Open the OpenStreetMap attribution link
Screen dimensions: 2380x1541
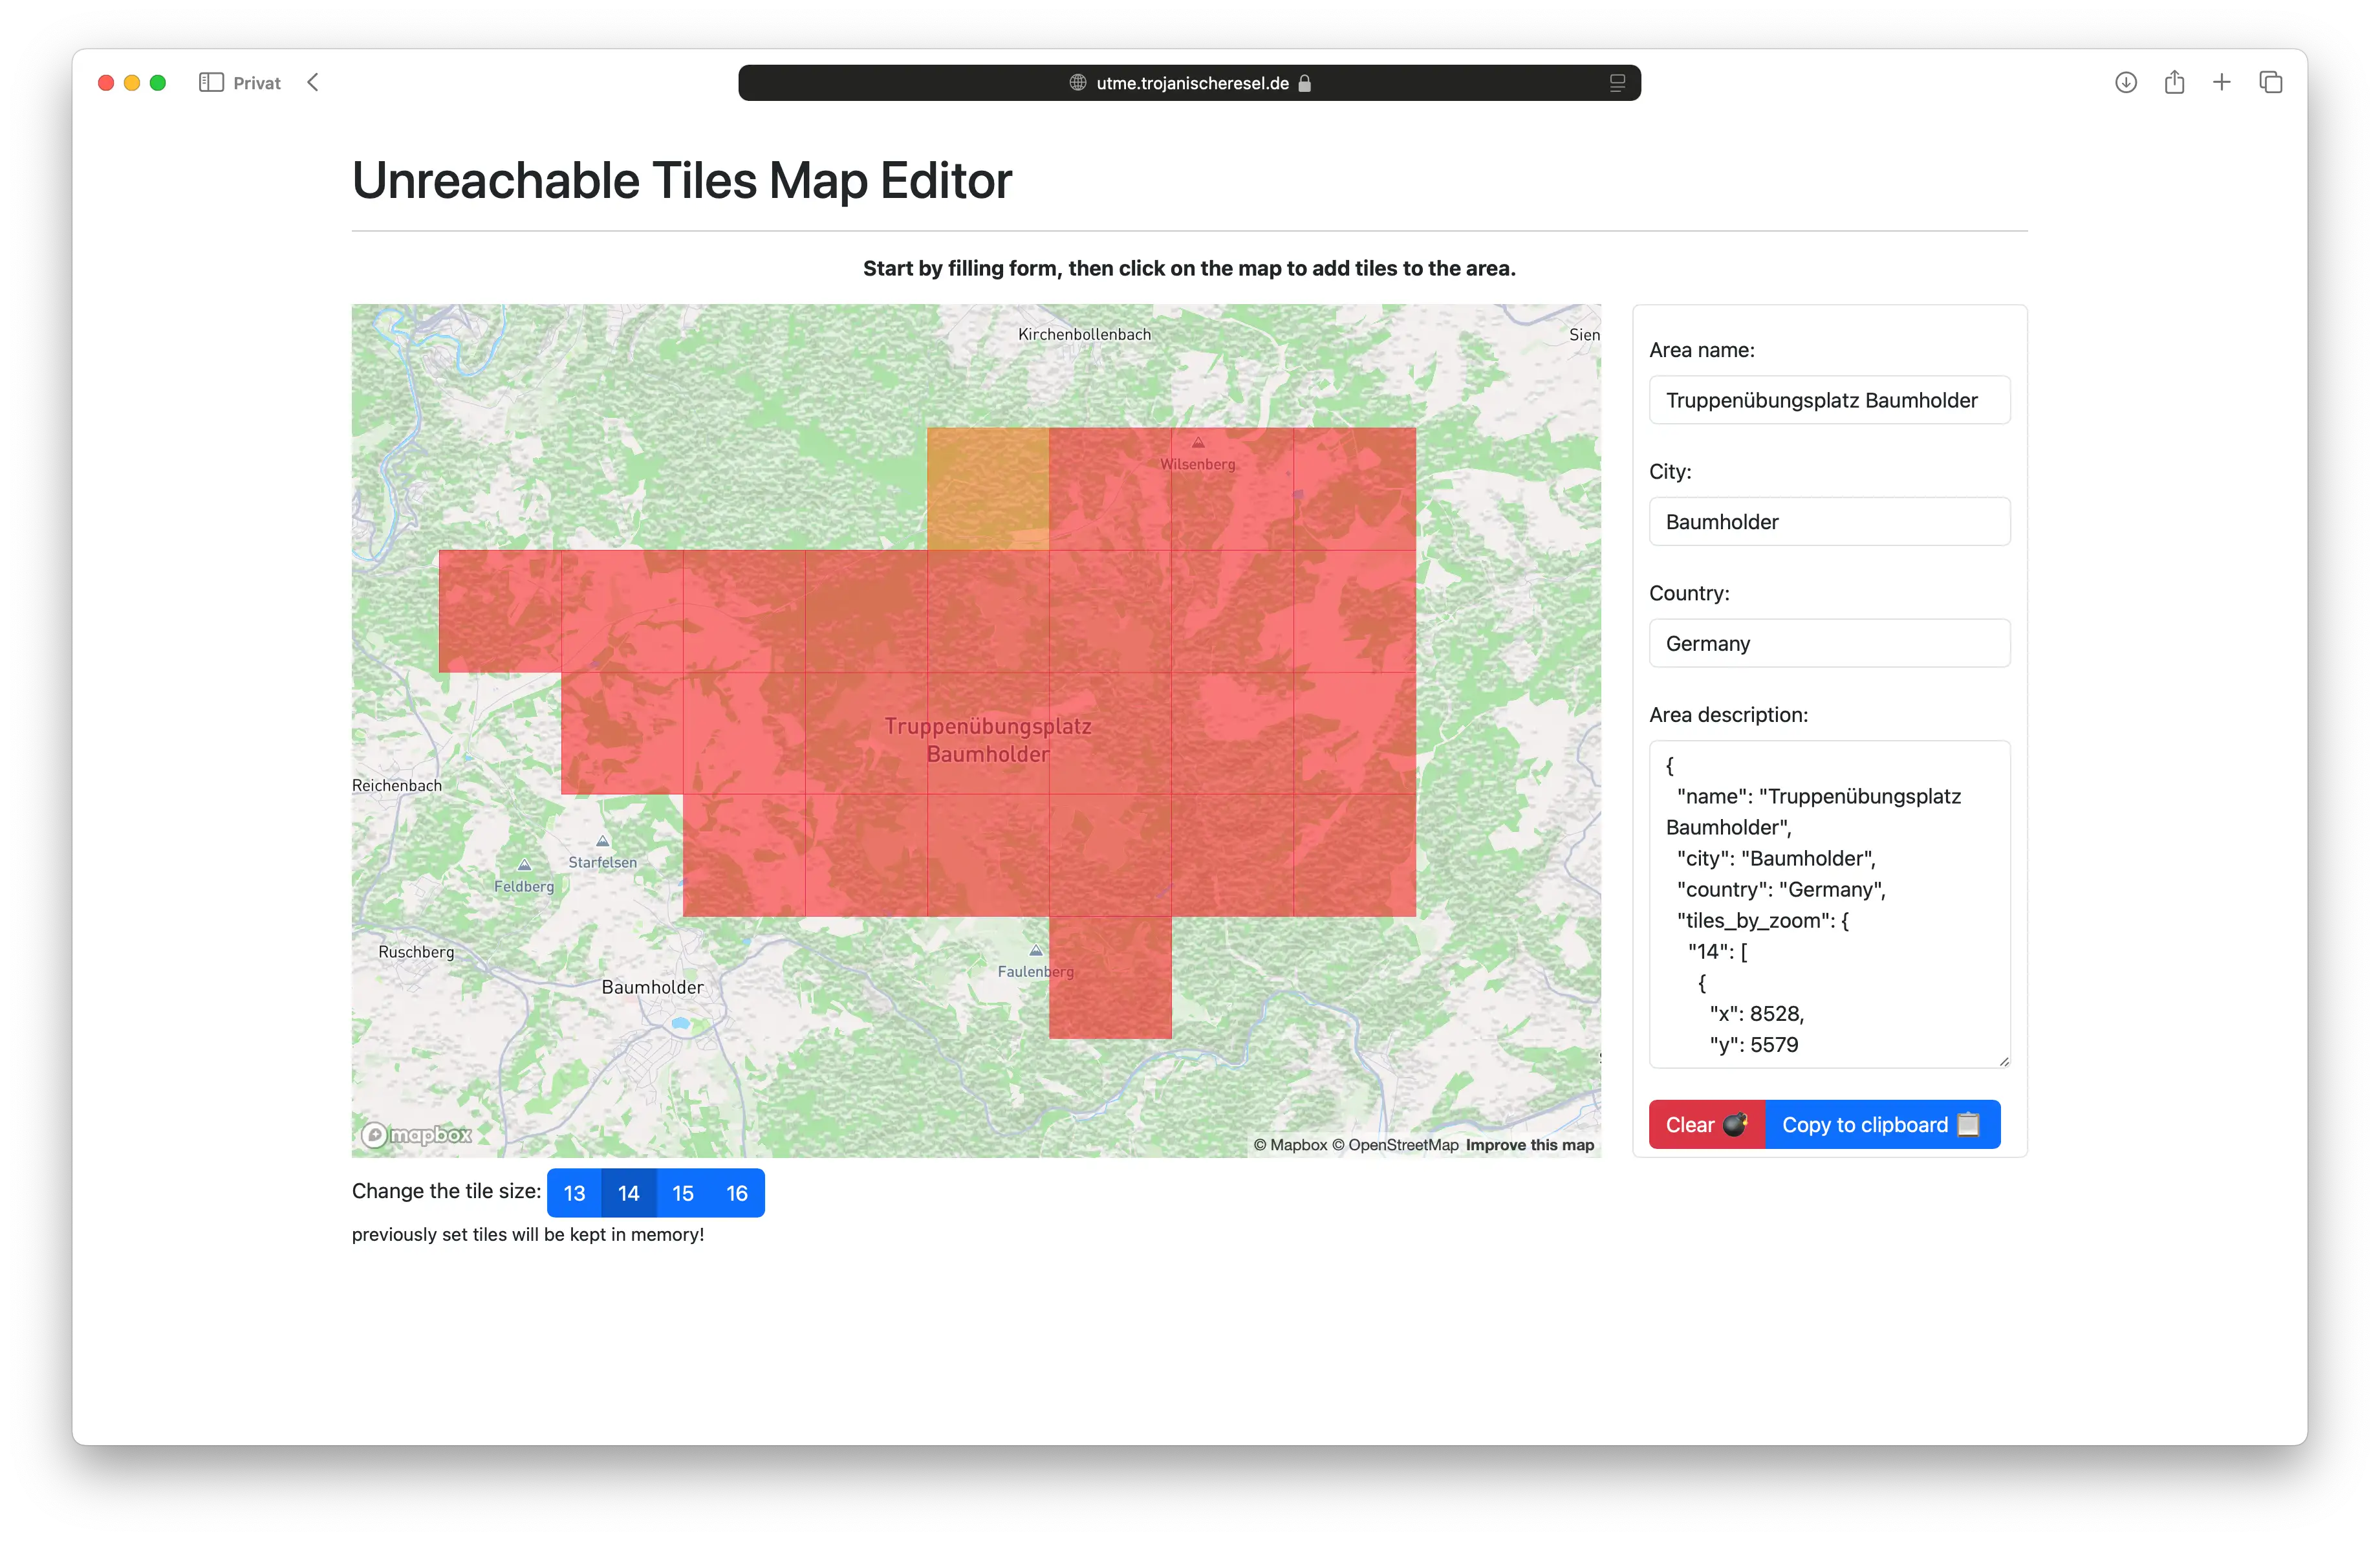coord(1403,1145)
